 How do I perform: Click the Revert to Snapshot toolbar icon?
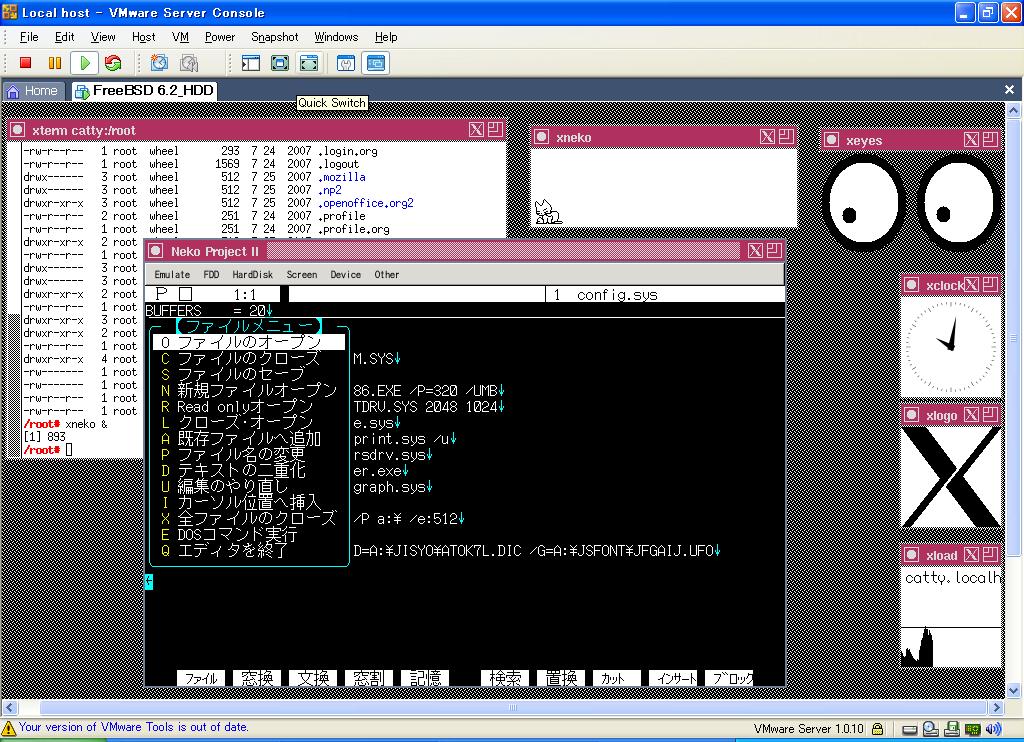point(189,63)
